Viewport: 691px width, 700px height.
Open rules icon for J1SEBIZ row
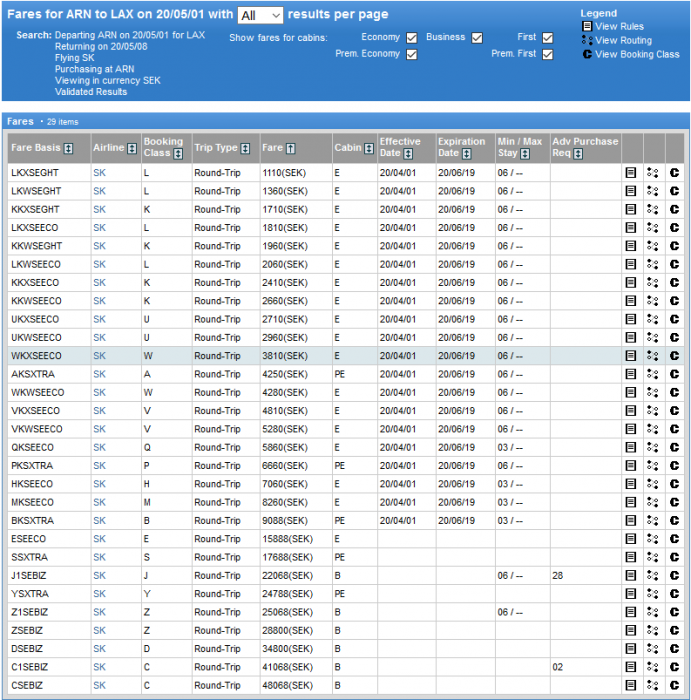630,575
